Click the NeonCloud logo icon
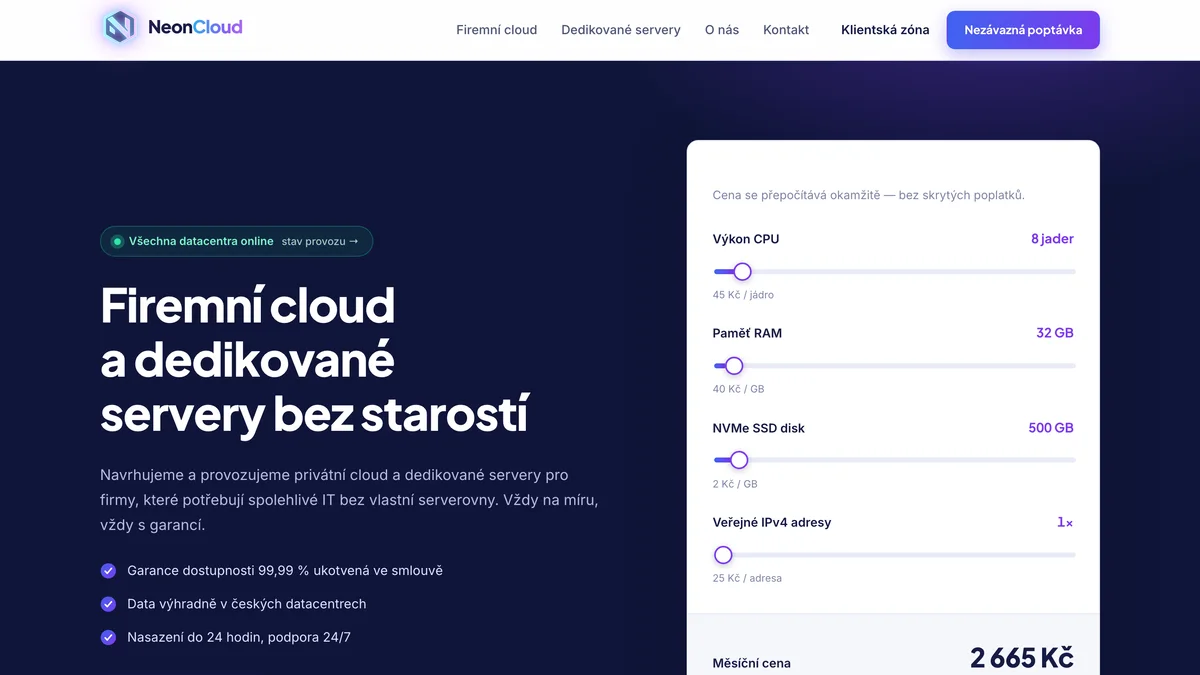Screen dimensions: 1200x675 pos(120,27)
